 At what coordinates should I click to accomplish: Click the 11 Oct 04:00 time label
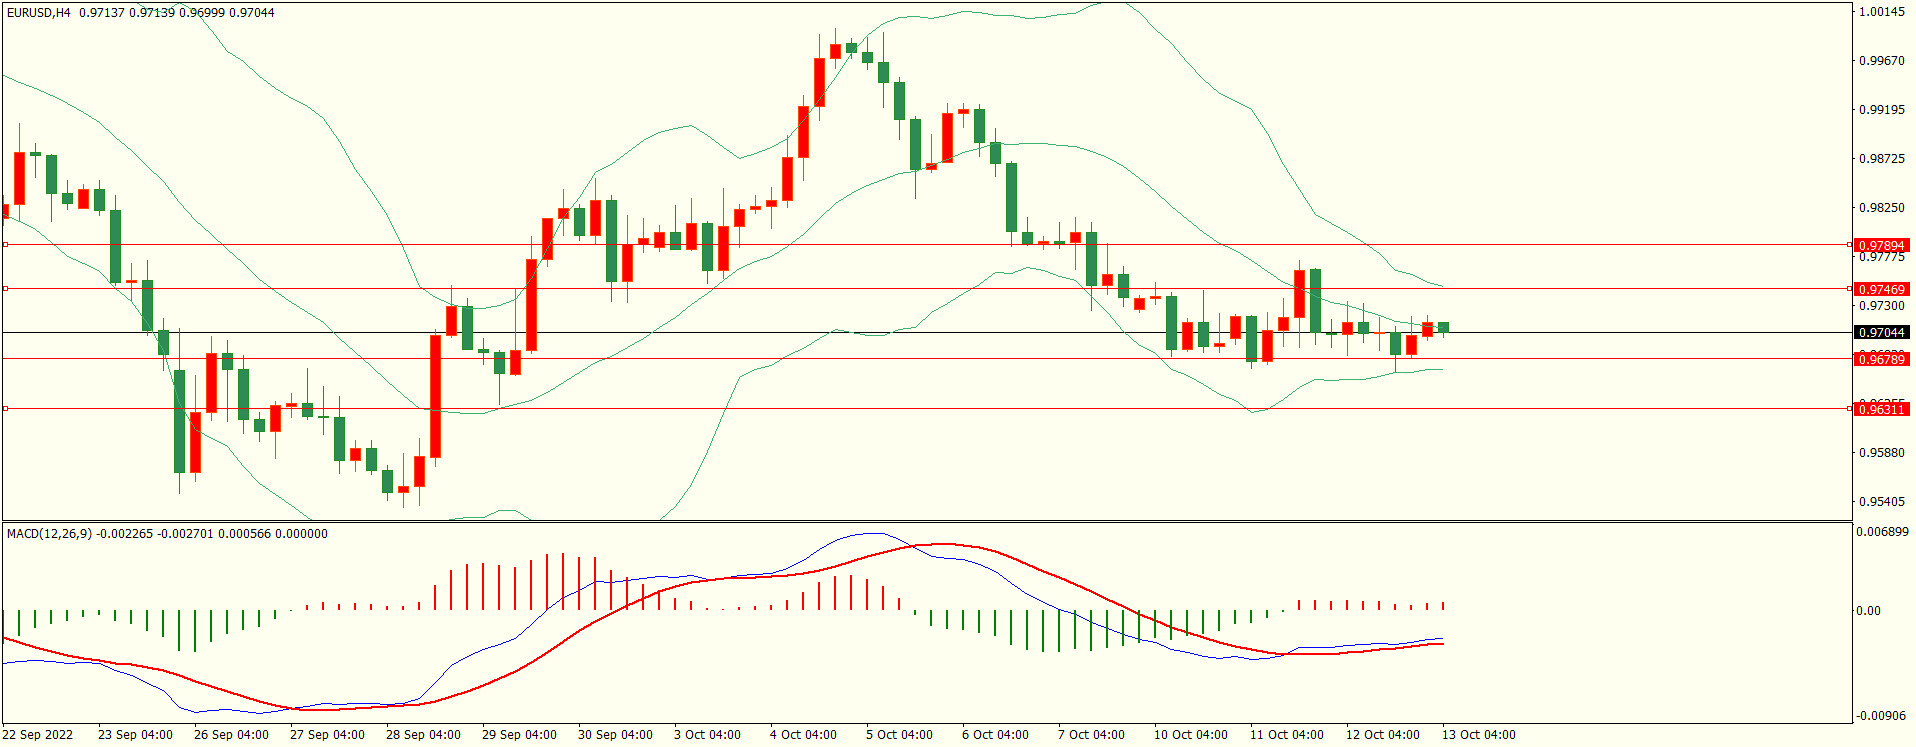click(1287, 735)
